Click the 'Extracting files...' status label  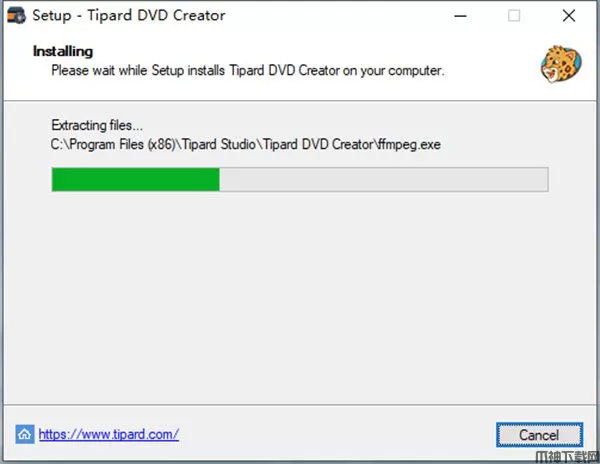click(97, 125)
